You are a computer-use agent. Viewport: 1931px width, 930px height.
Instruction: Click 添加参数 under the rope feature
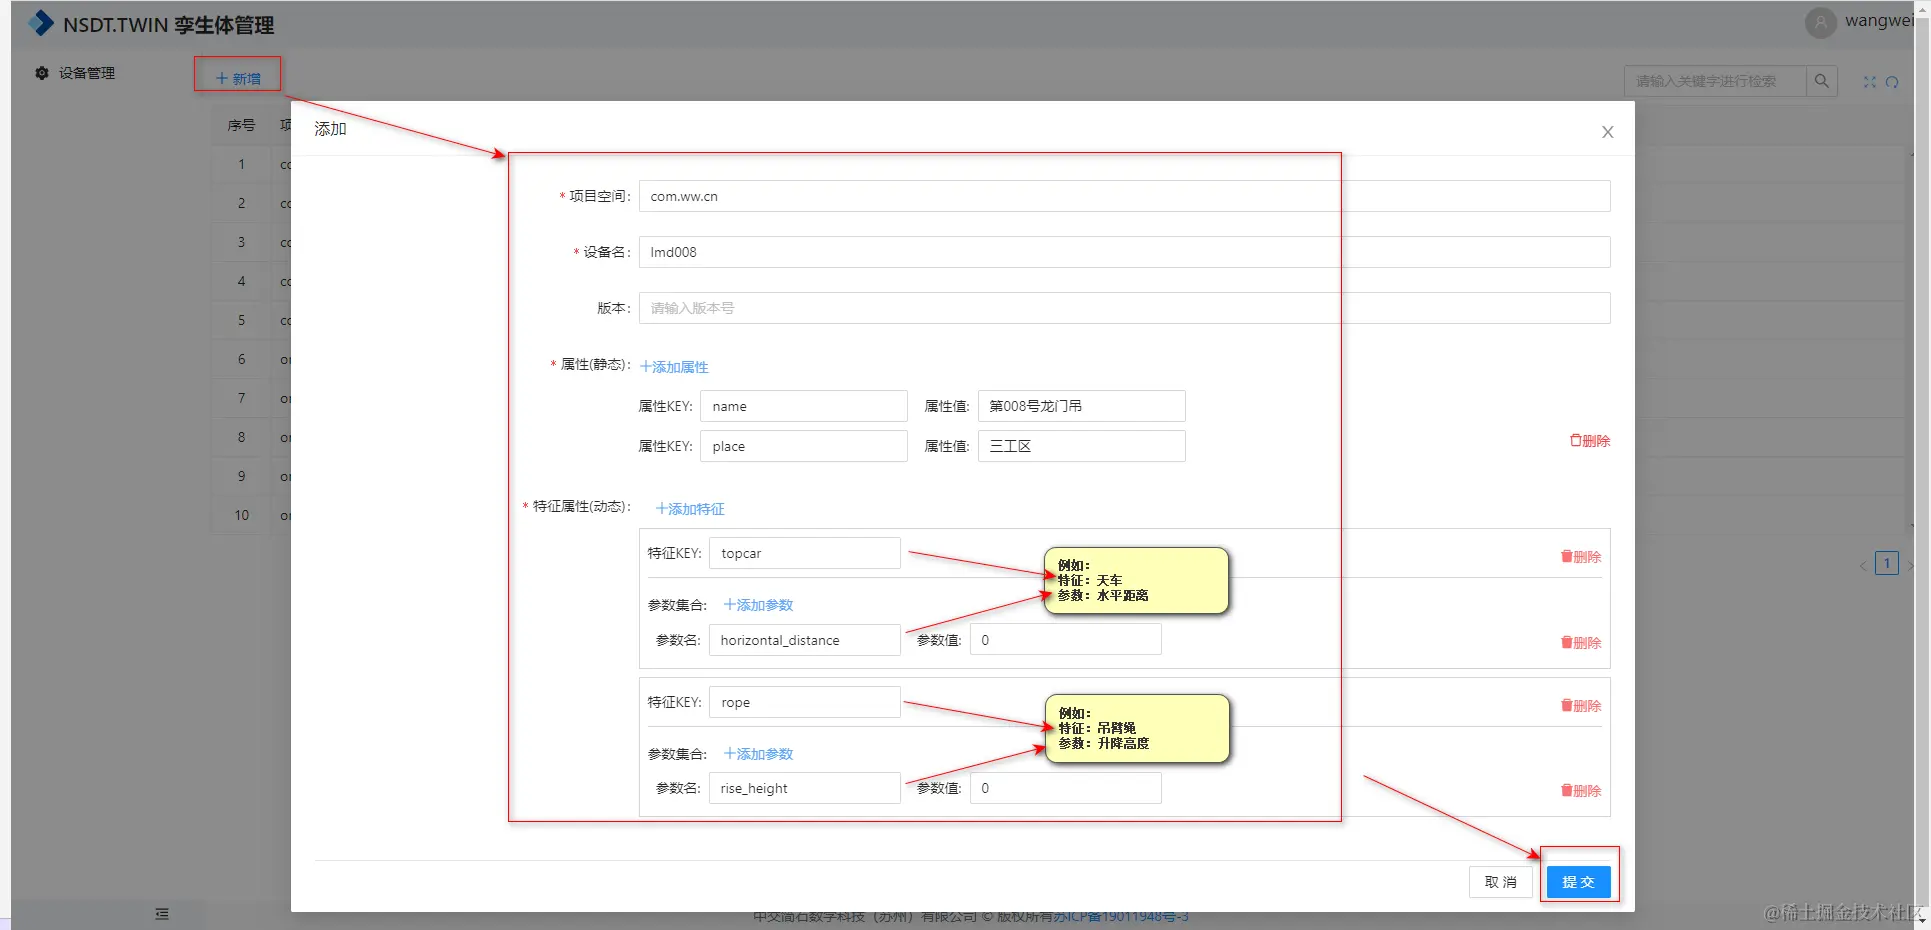click(x=758, y=754)
